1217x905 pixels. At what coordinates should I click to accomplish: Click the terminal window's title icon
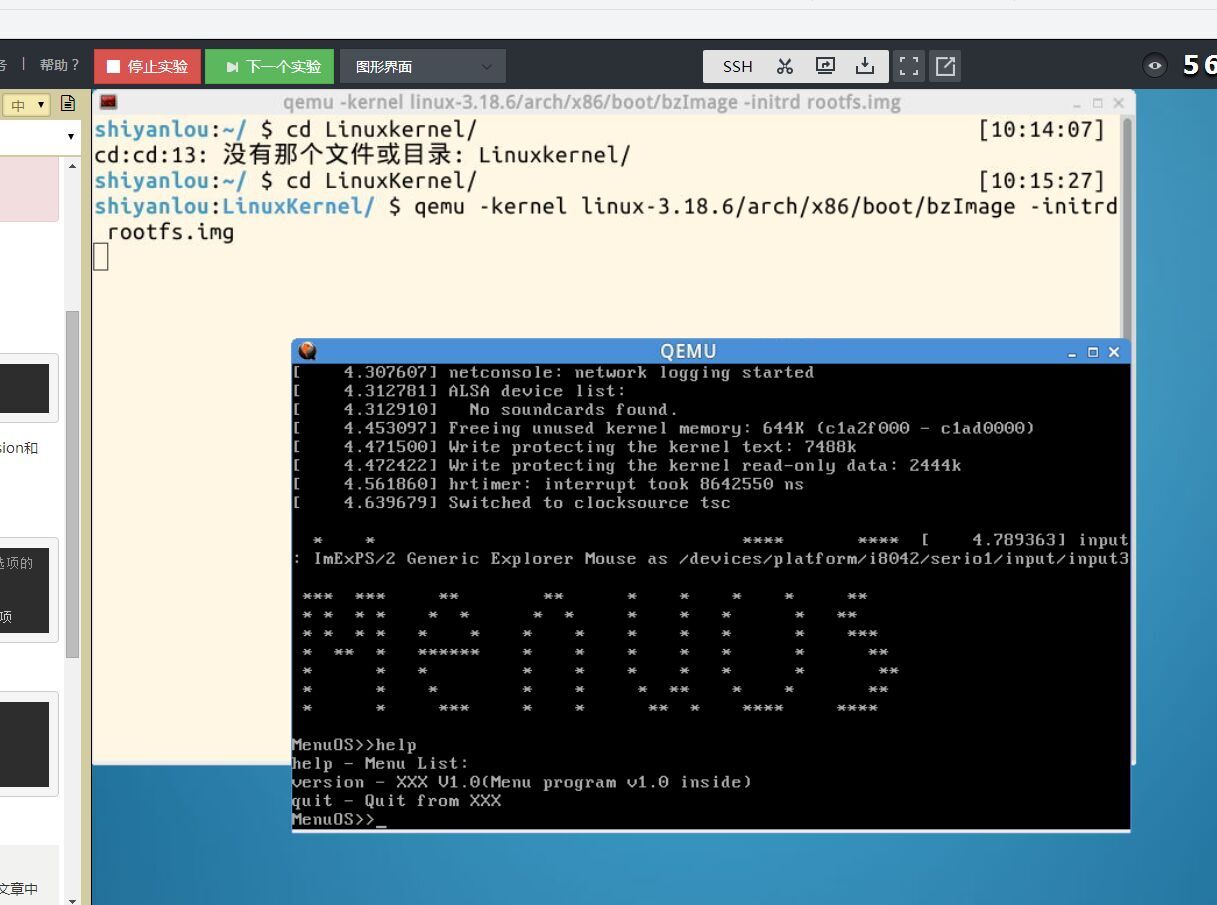pos(108,102)
